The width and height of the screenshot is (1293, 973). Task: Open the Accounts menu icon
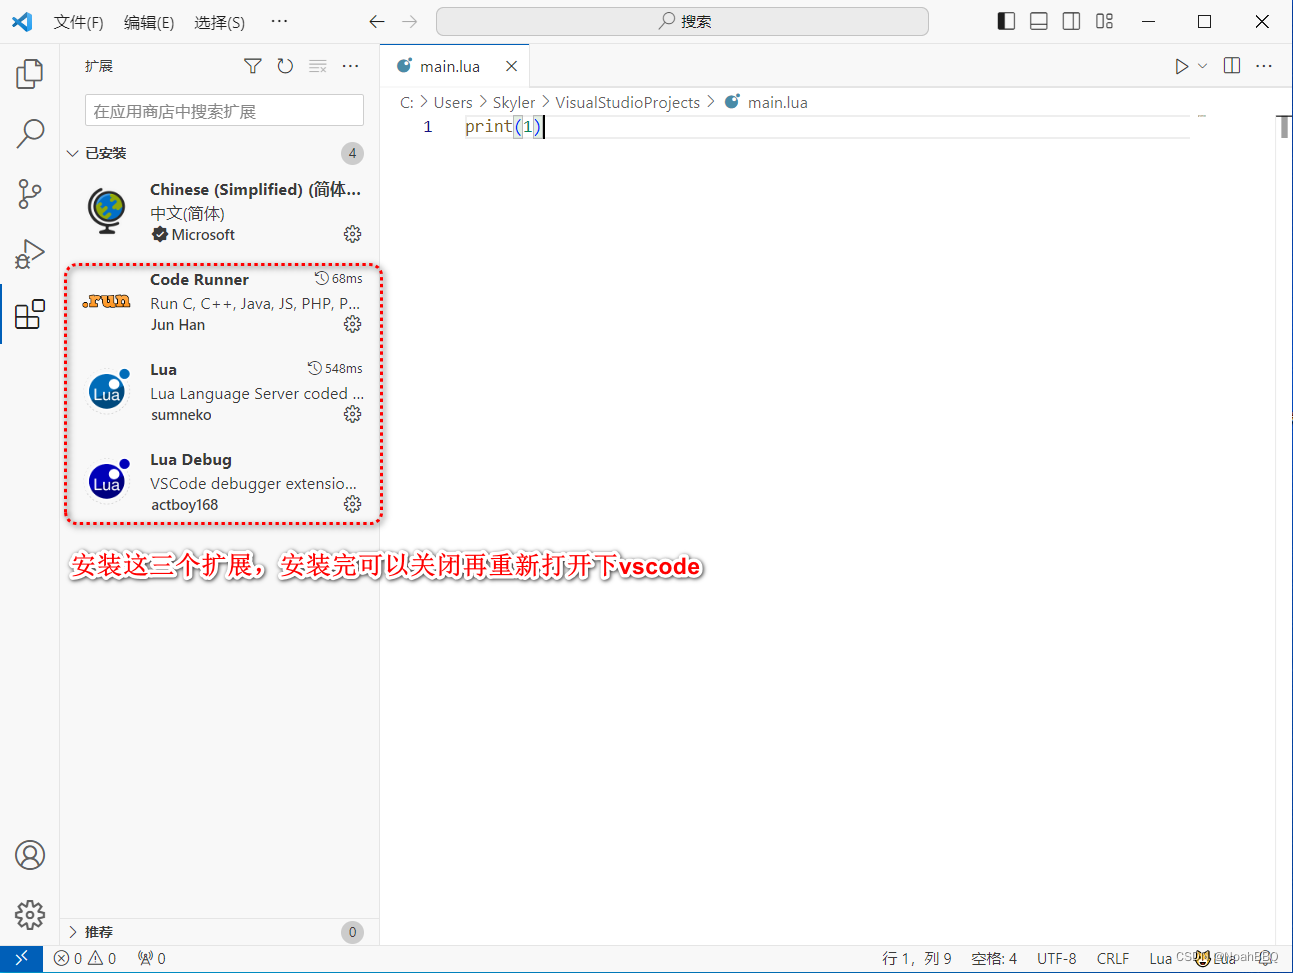click(30, 855)
